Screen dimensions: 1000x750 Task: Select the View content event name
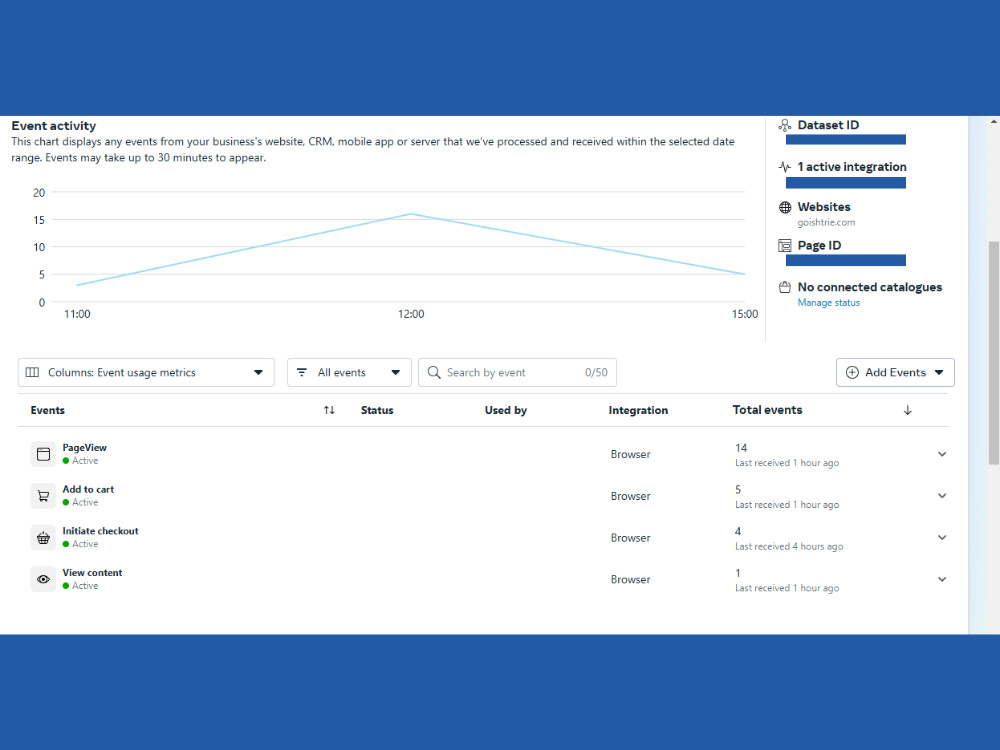[x=92, y=573]
